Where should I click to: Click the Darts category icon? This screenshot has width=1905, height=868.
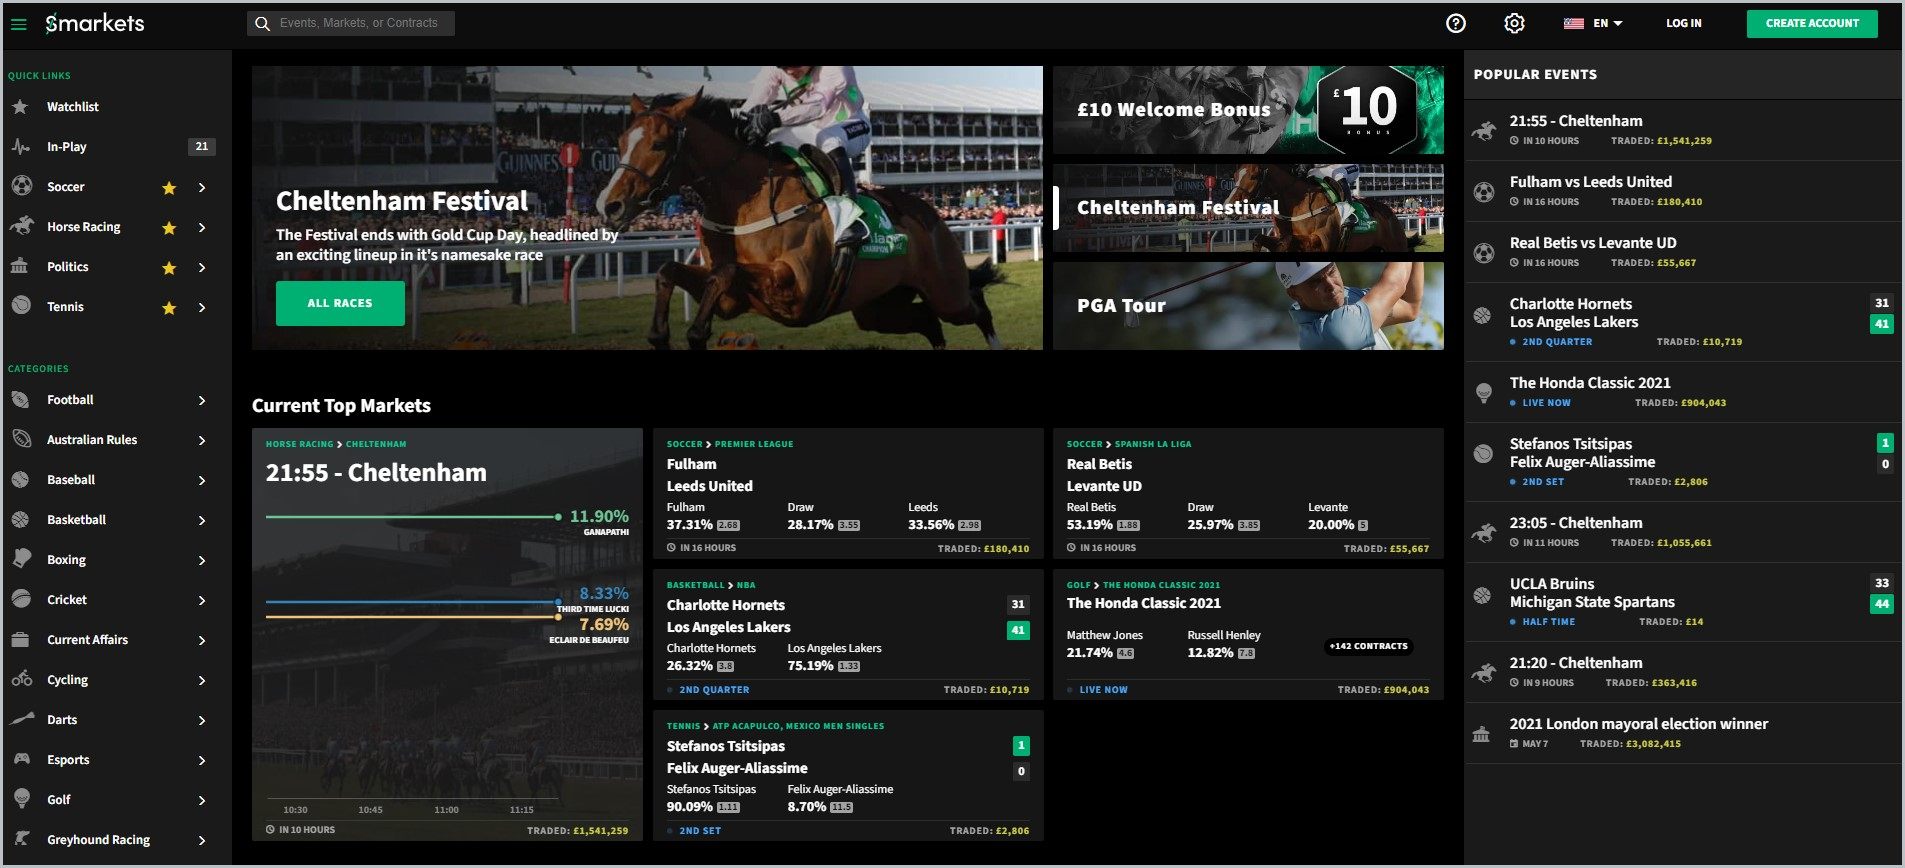point(22,719)
